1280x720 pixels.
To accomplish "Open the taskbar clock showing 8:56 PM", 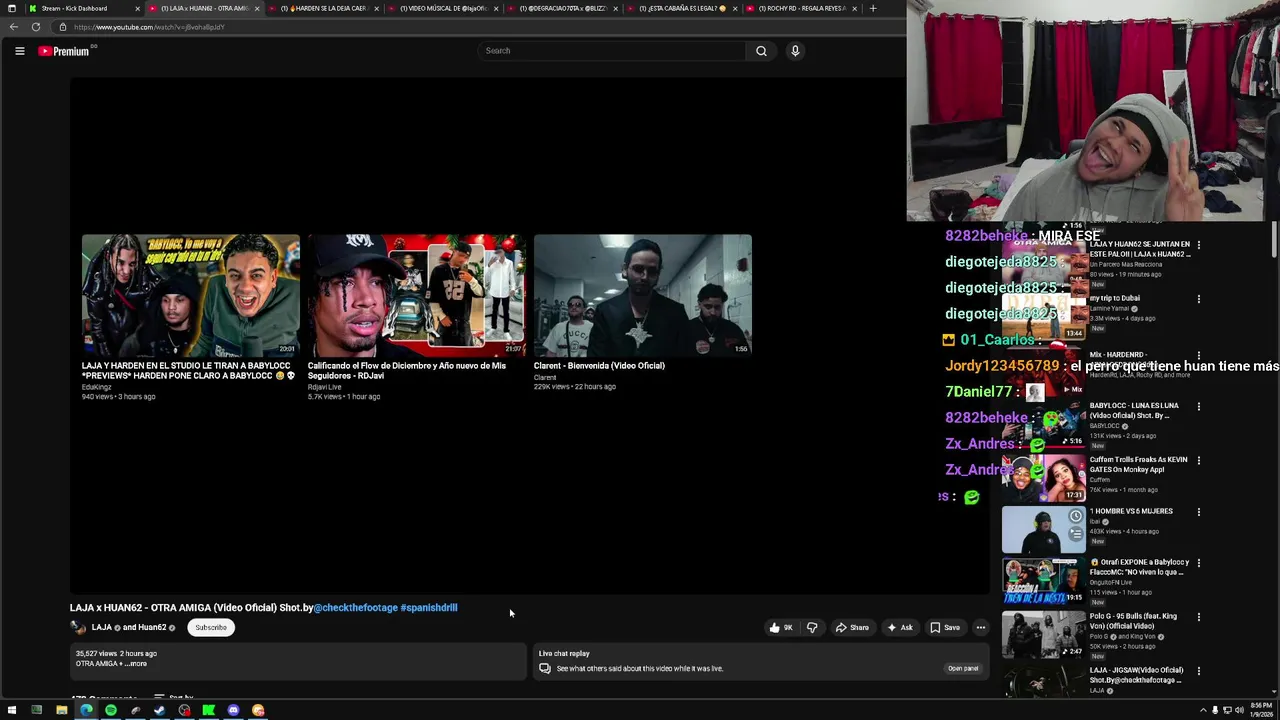I will point(1261,711).
